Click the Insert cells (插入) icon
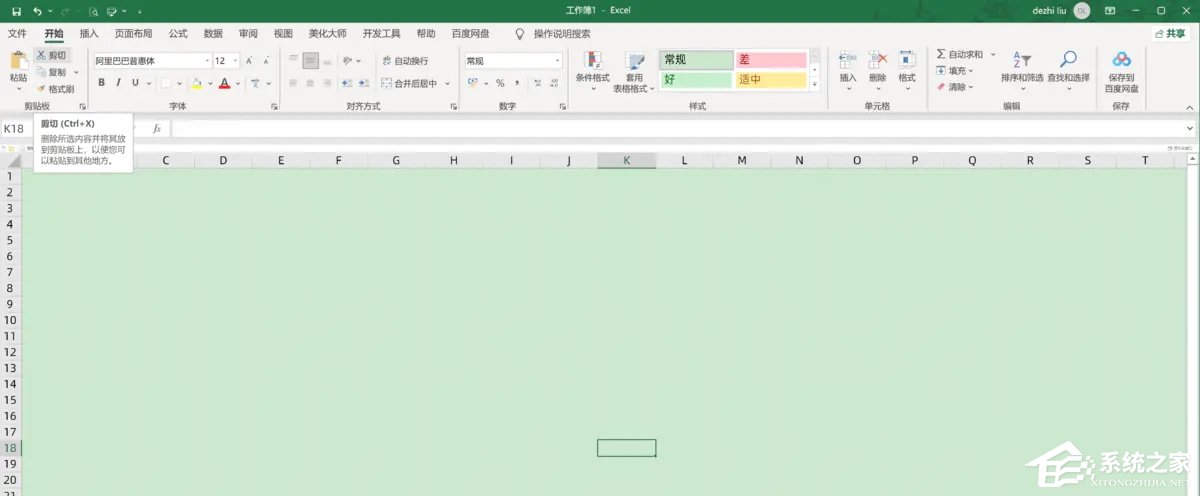1200x496 pixels. [848, 61]
